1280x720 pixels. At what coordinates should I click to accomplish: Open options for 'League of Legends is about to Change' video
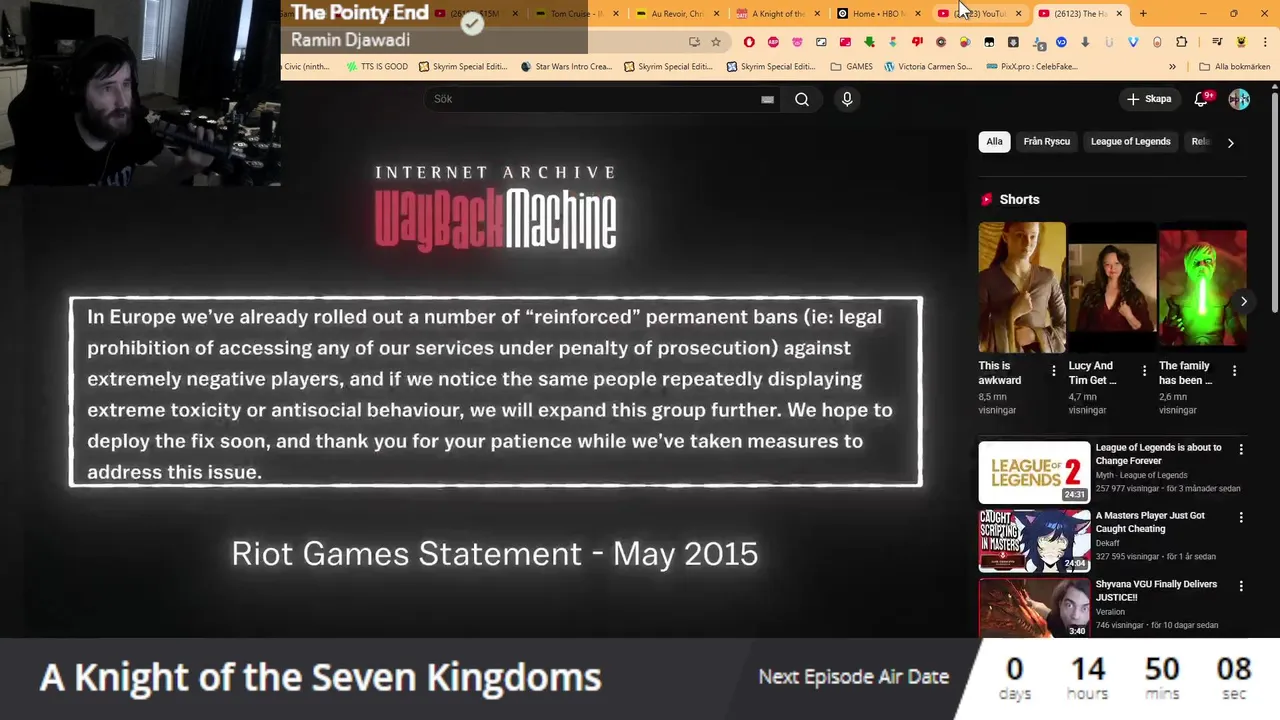coord(1241,450)
